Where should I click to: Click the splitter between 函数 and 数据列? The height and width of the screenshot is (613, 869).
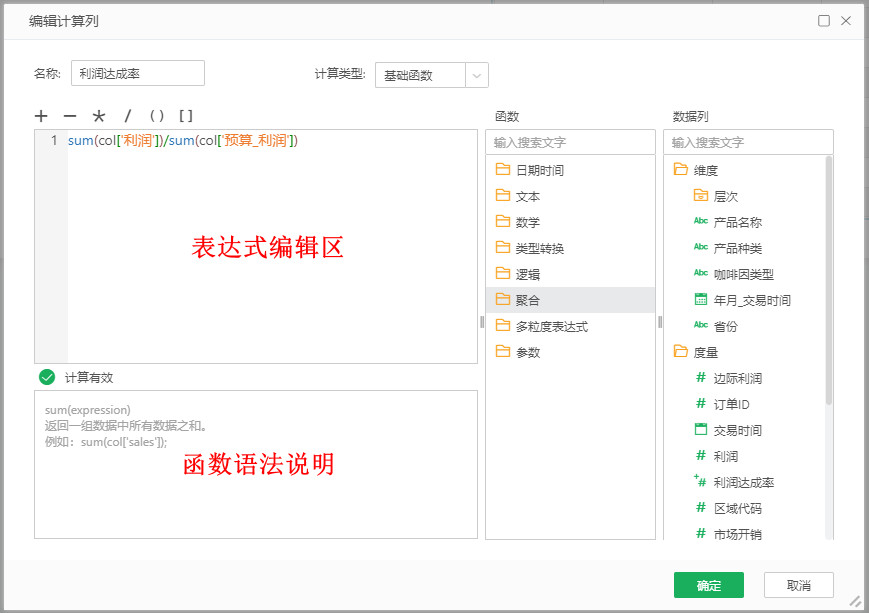tap(660, 322)
